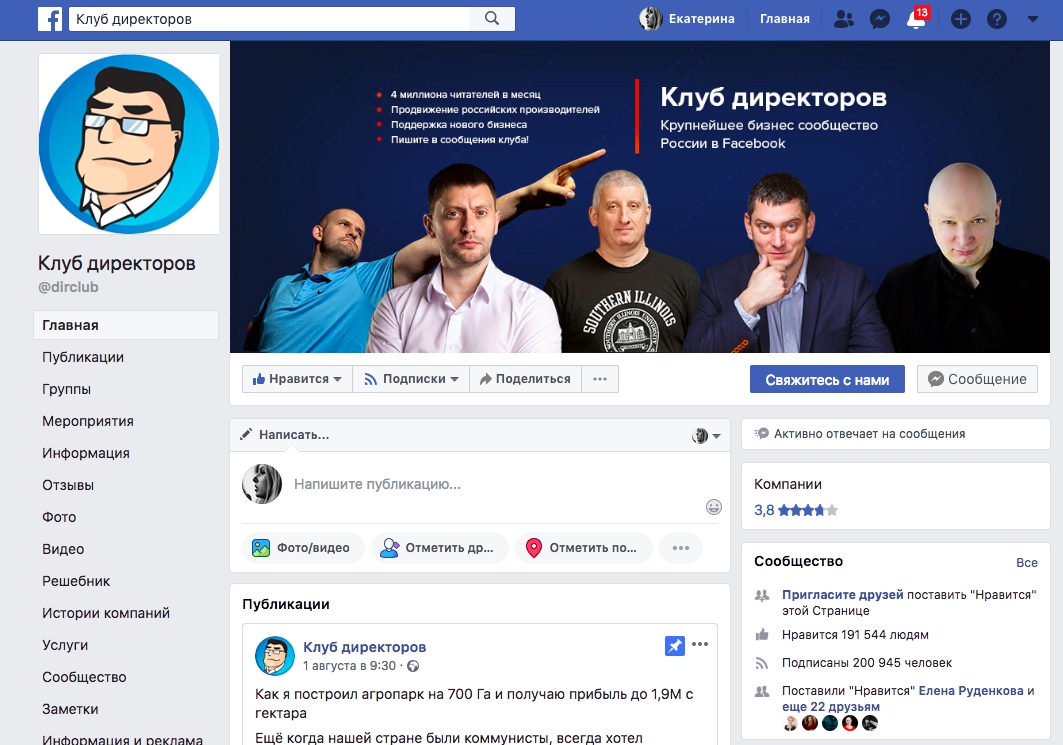1063x745 pixels.
Task: Open Информация in the left sidebar
Action: (85, 453)
